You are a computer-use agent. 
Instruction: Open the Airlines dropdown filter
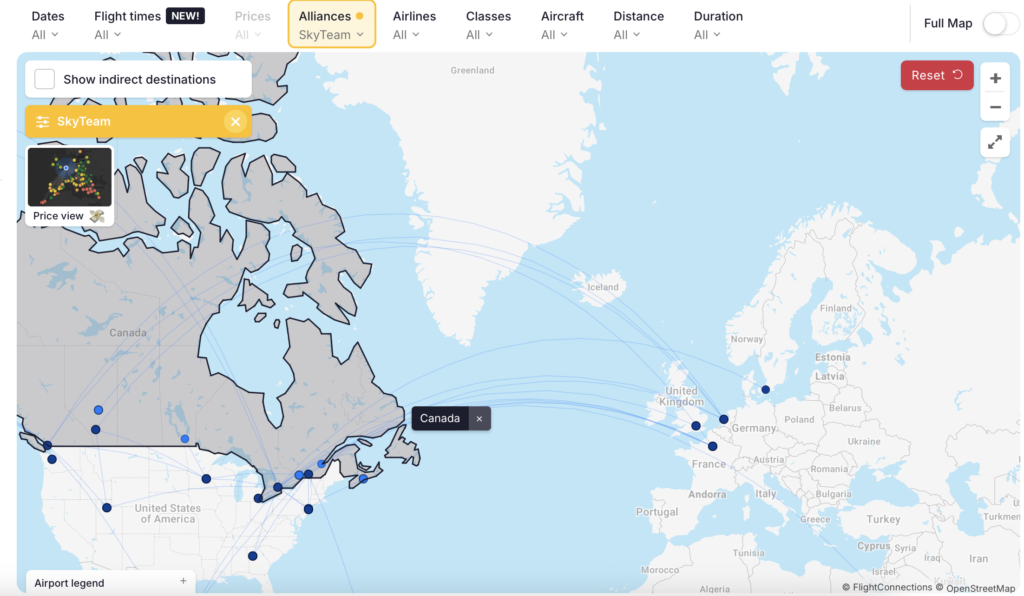click(414, 25)
